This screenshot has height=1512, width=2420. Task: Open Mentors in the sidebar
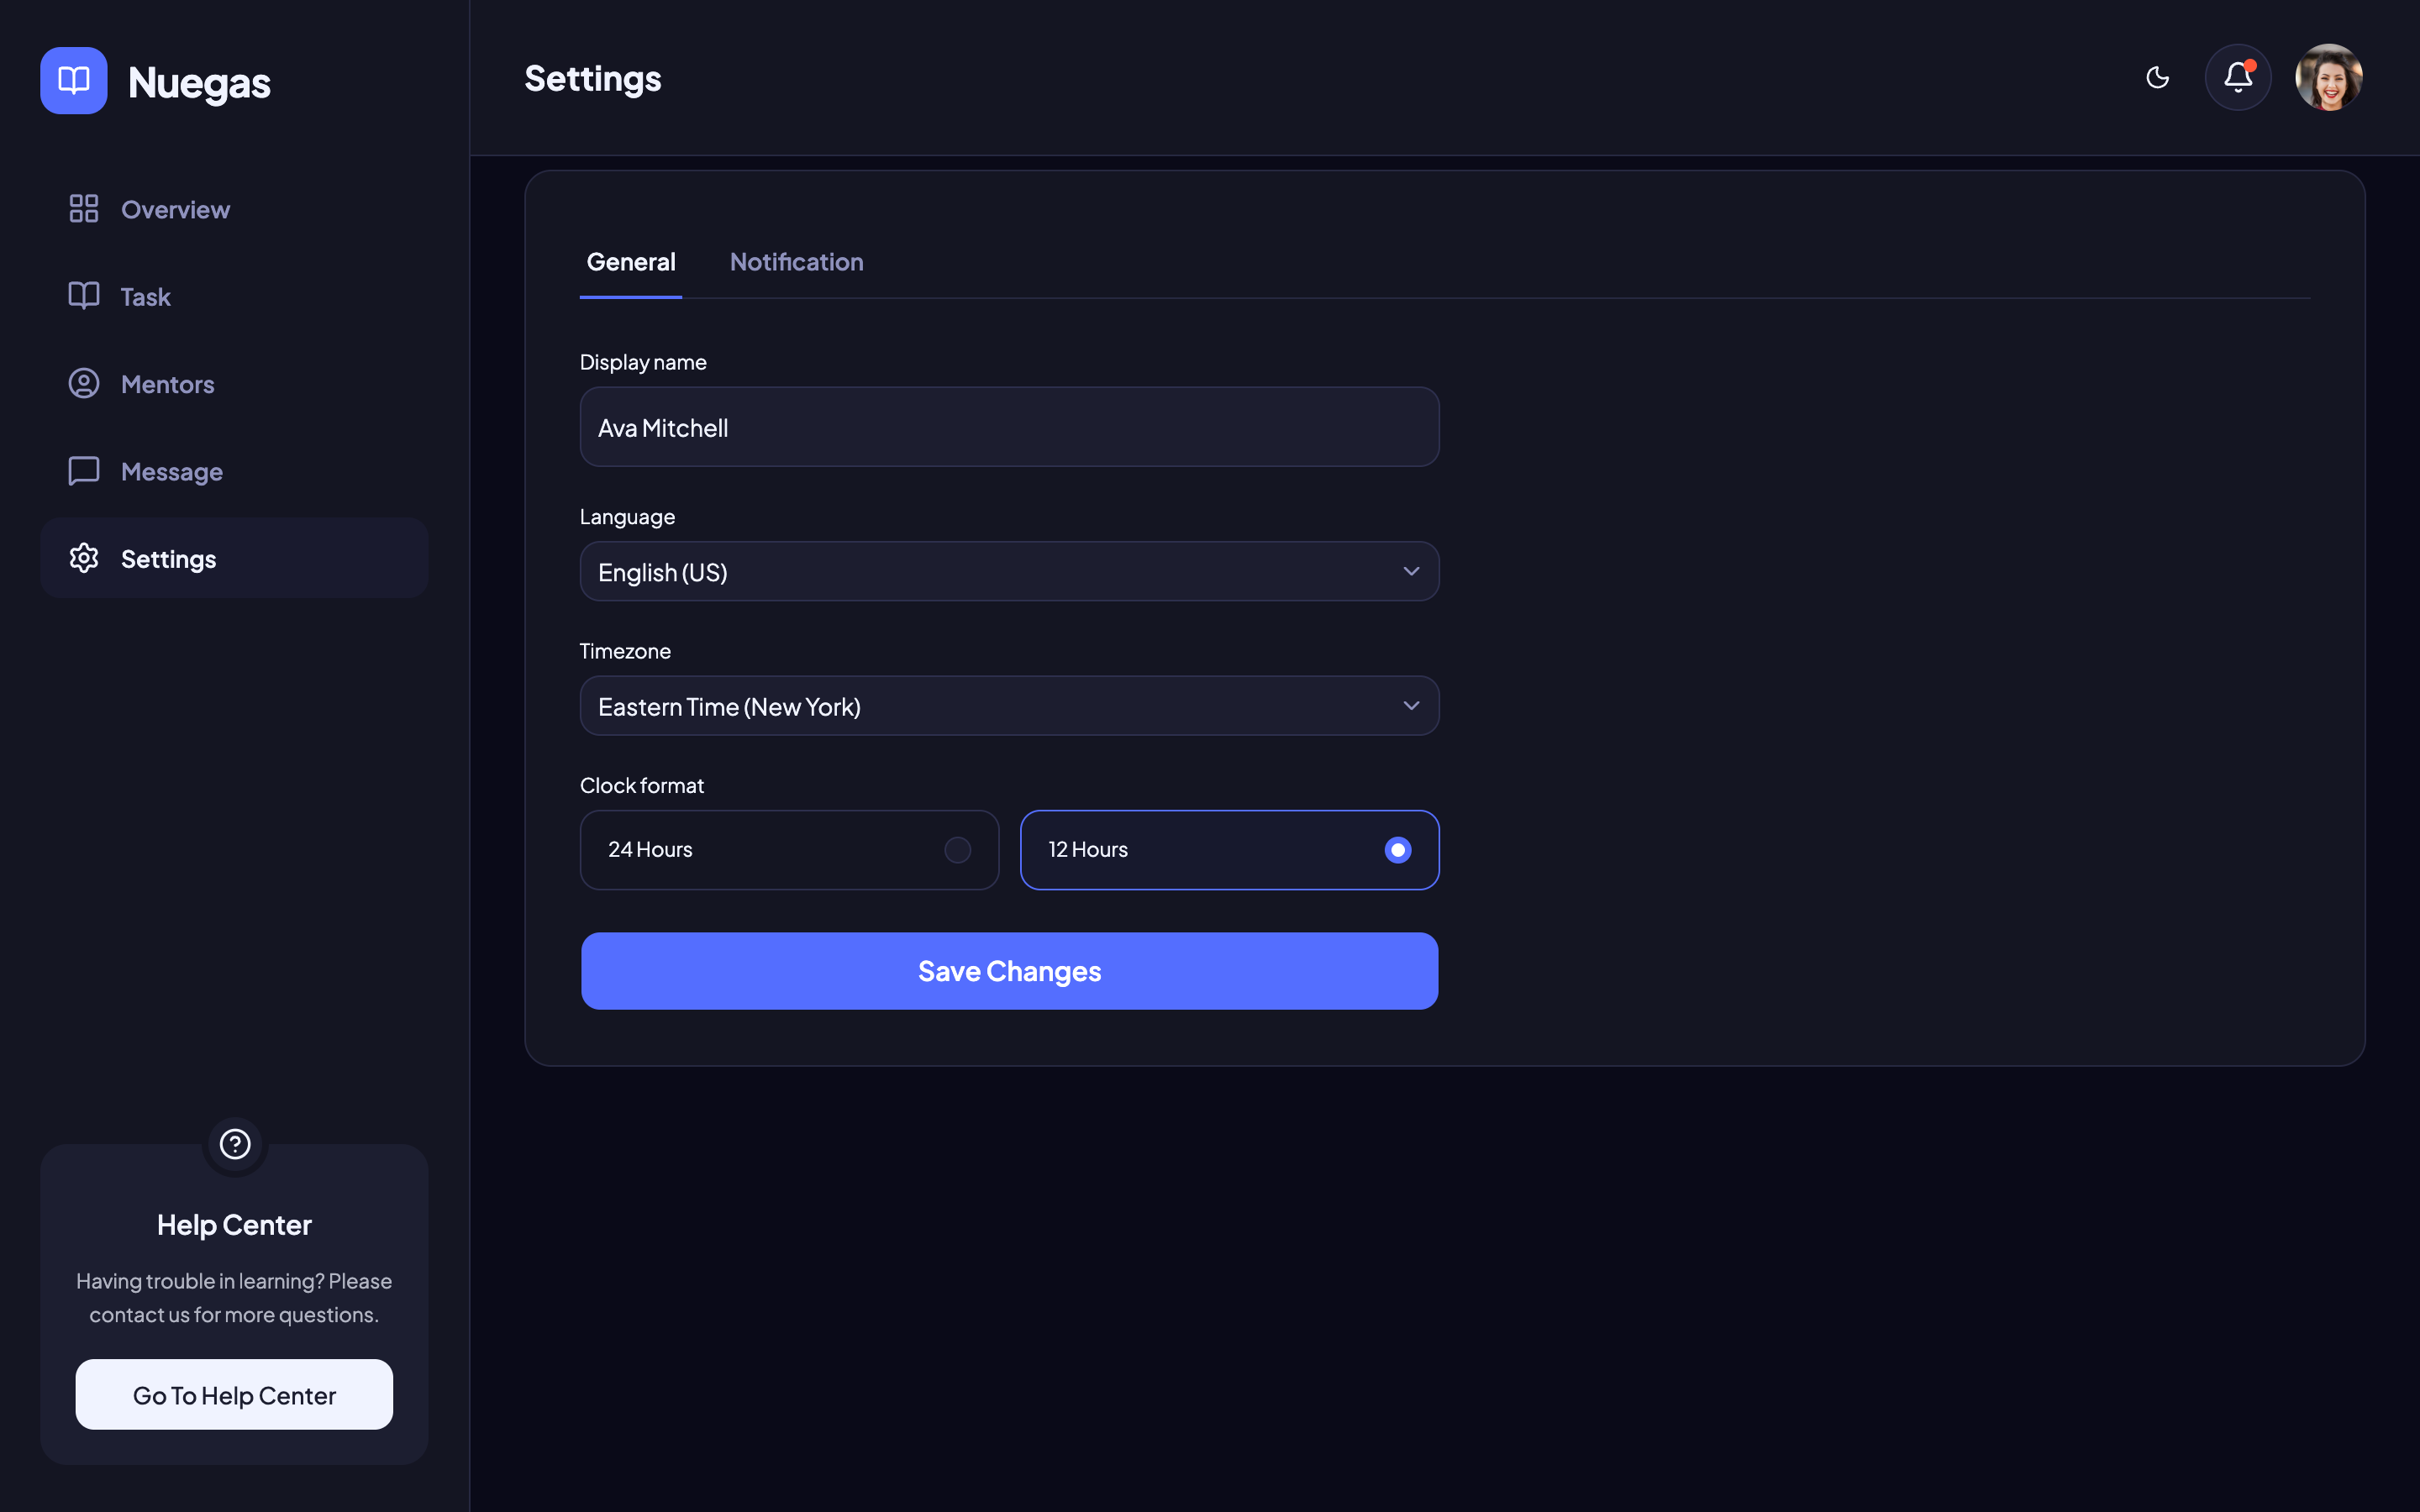click(x=234, y=384)
